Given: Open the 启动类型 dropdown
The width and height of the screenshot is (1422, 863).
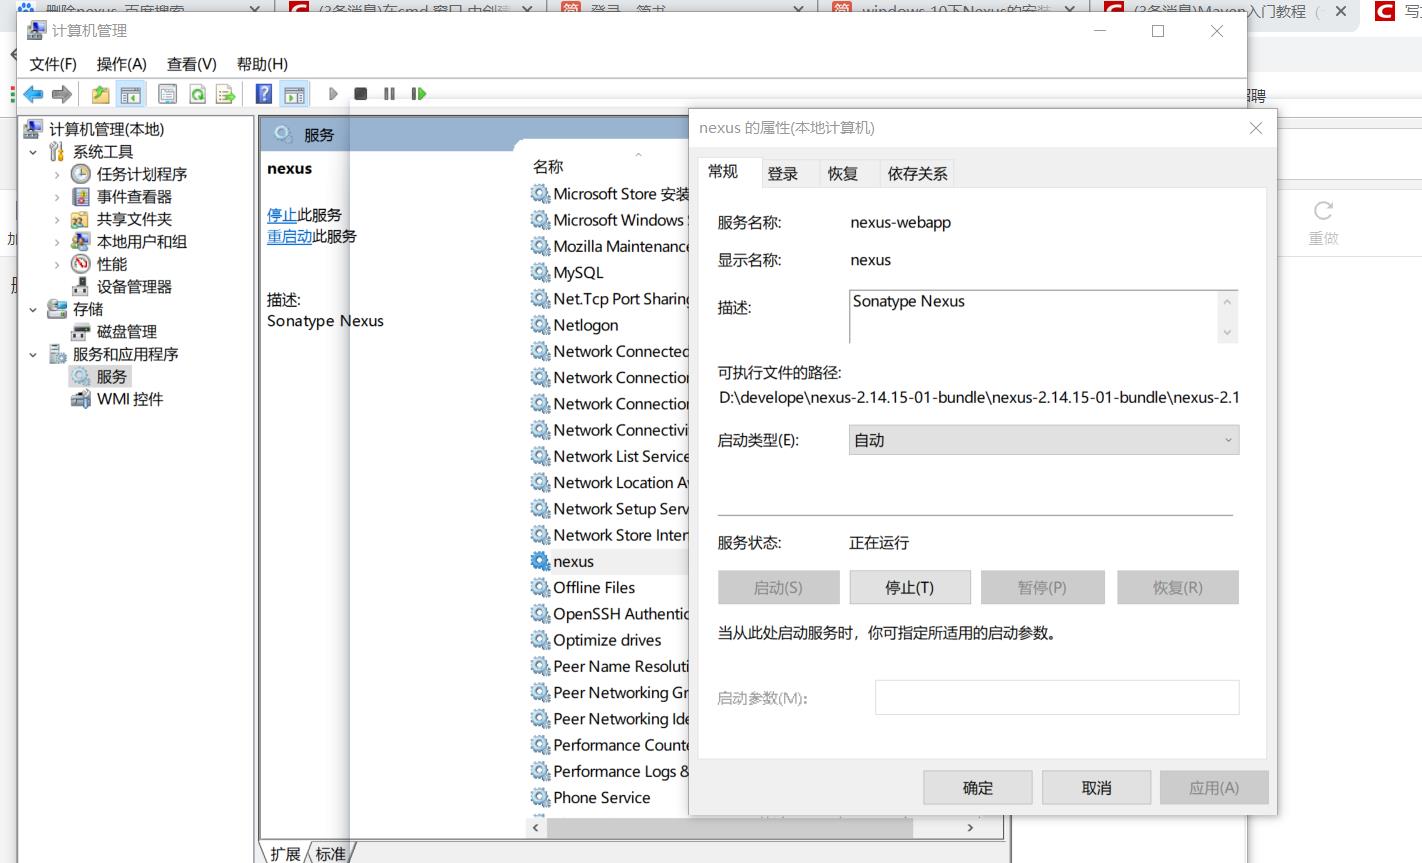Looking at the screenshot, I should click(1044, 440).
